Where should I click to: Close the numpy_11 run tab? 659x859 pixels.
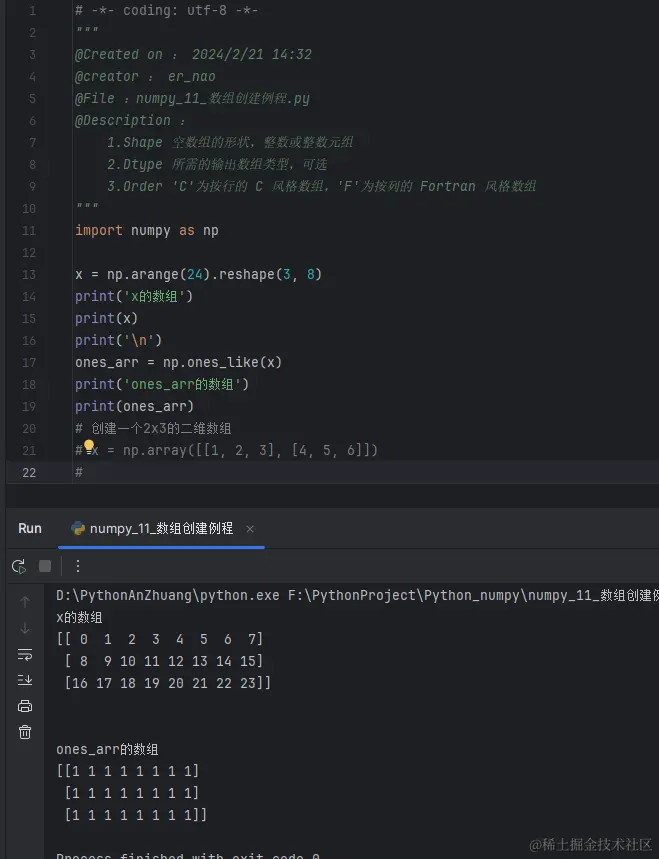(x=250, y=529)
